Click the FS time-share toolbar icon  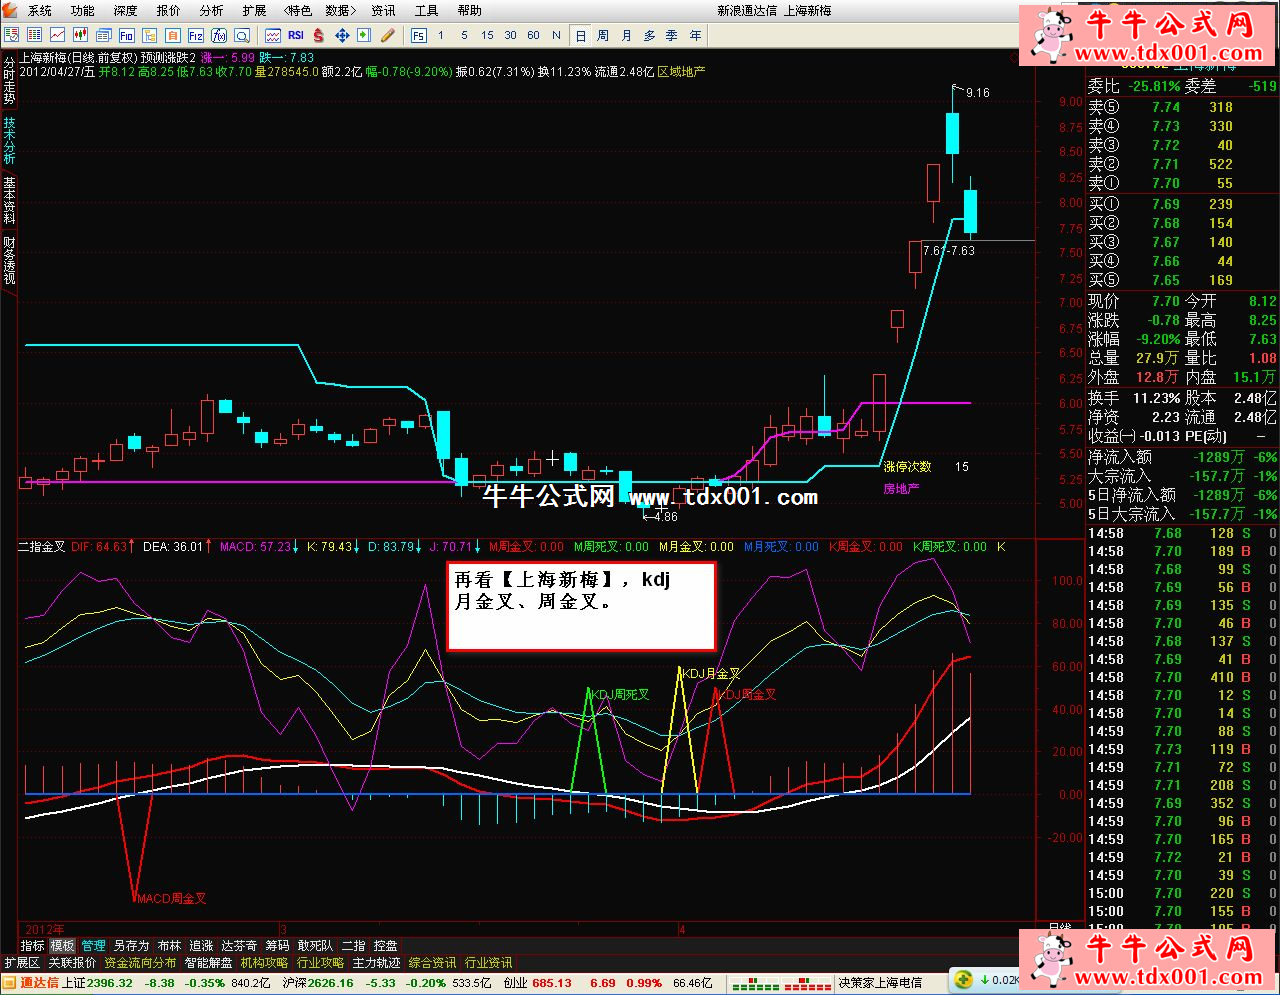(x=418, y=35)
